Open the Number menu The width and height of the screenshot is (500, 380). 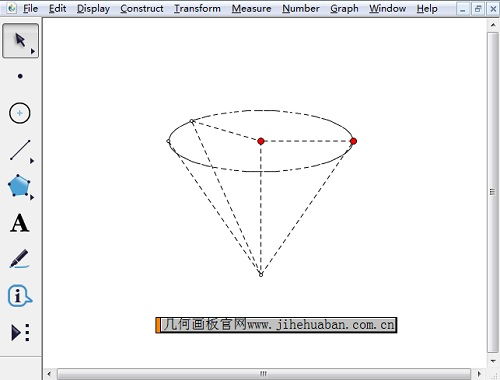click(x=301, y=9)
